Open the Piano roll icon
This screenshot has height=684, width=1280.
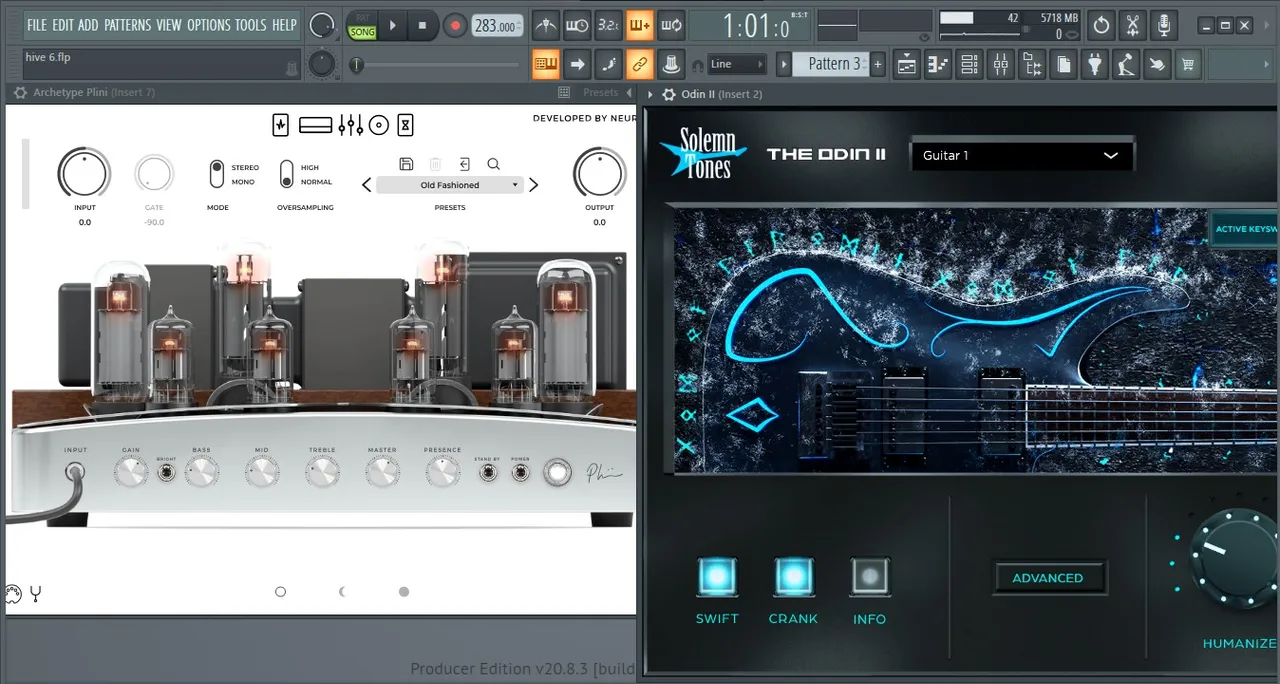point(938,64)
